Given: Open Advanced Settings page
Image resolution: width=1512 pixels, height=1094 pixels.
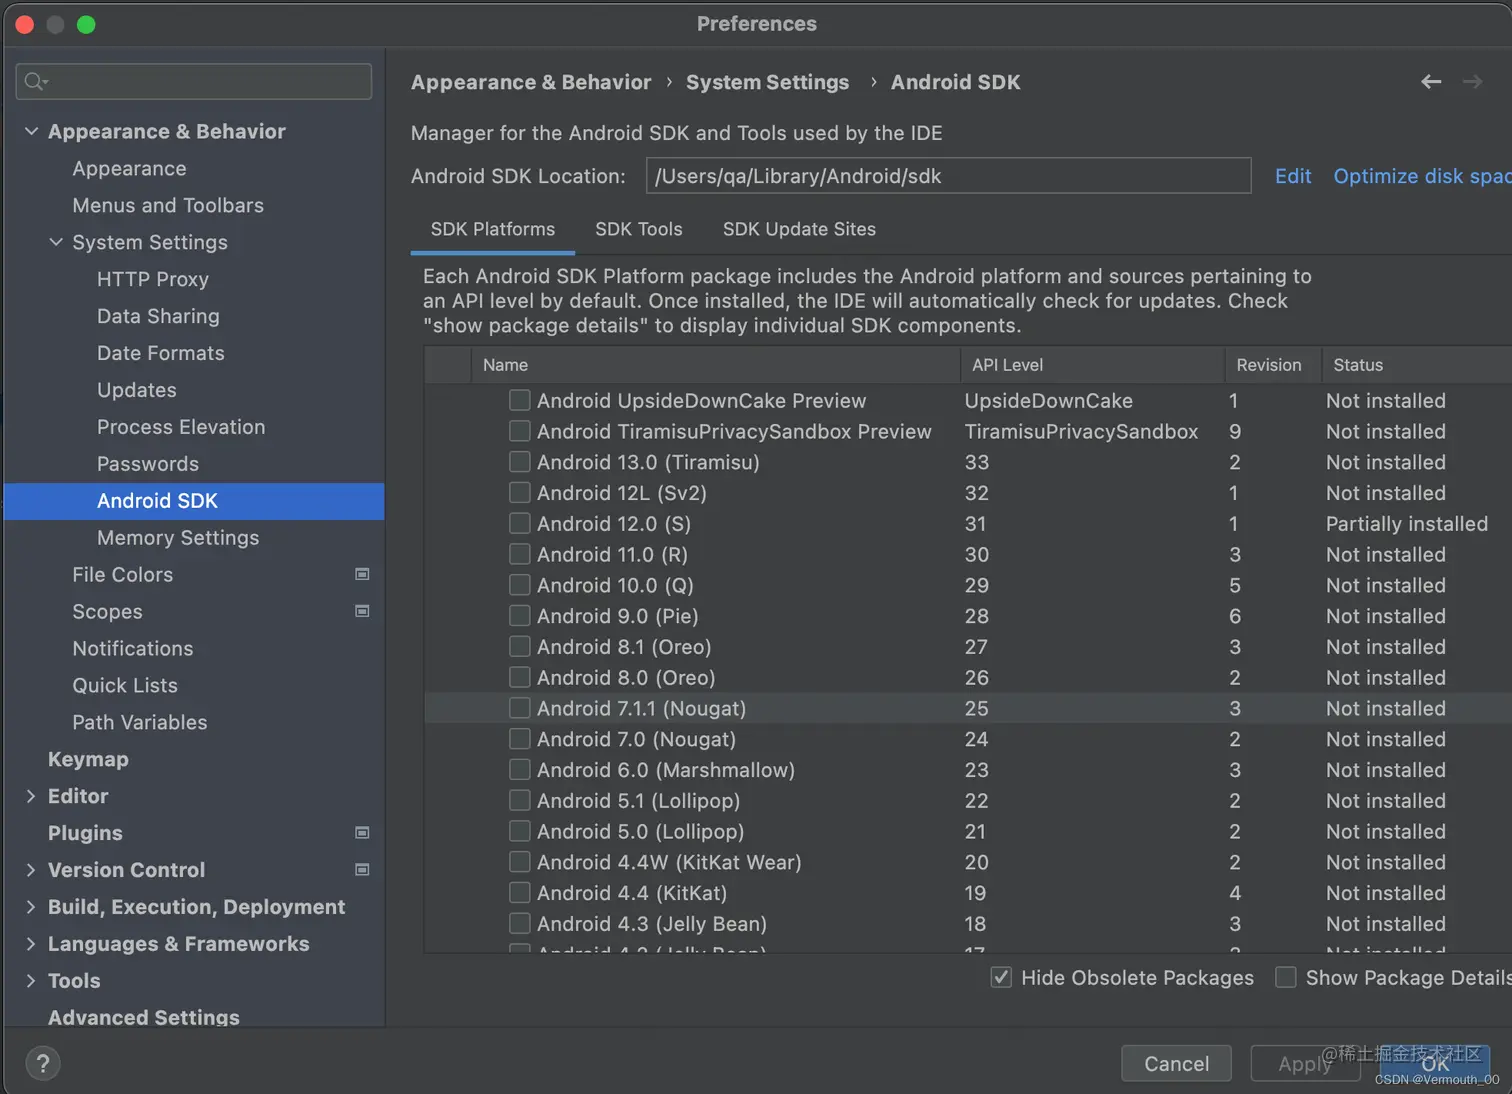Looking at the screenshot, I should coord(144,1017).
